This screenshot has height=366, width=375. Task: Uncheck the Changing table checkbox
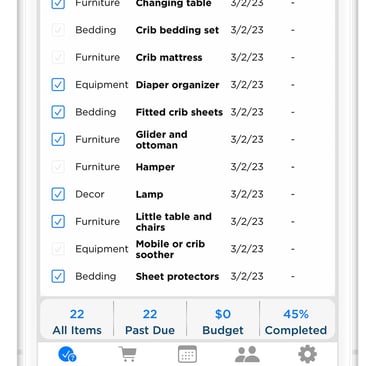click(58, 3)
